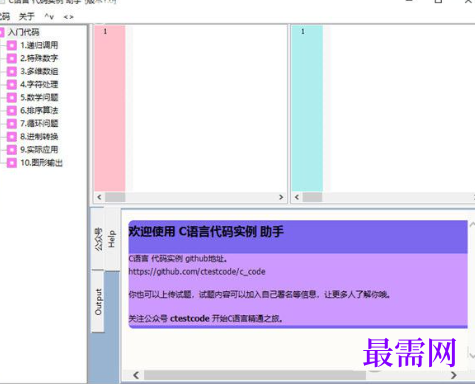Select 3.多维数组 in the tree

click(39, 71)
